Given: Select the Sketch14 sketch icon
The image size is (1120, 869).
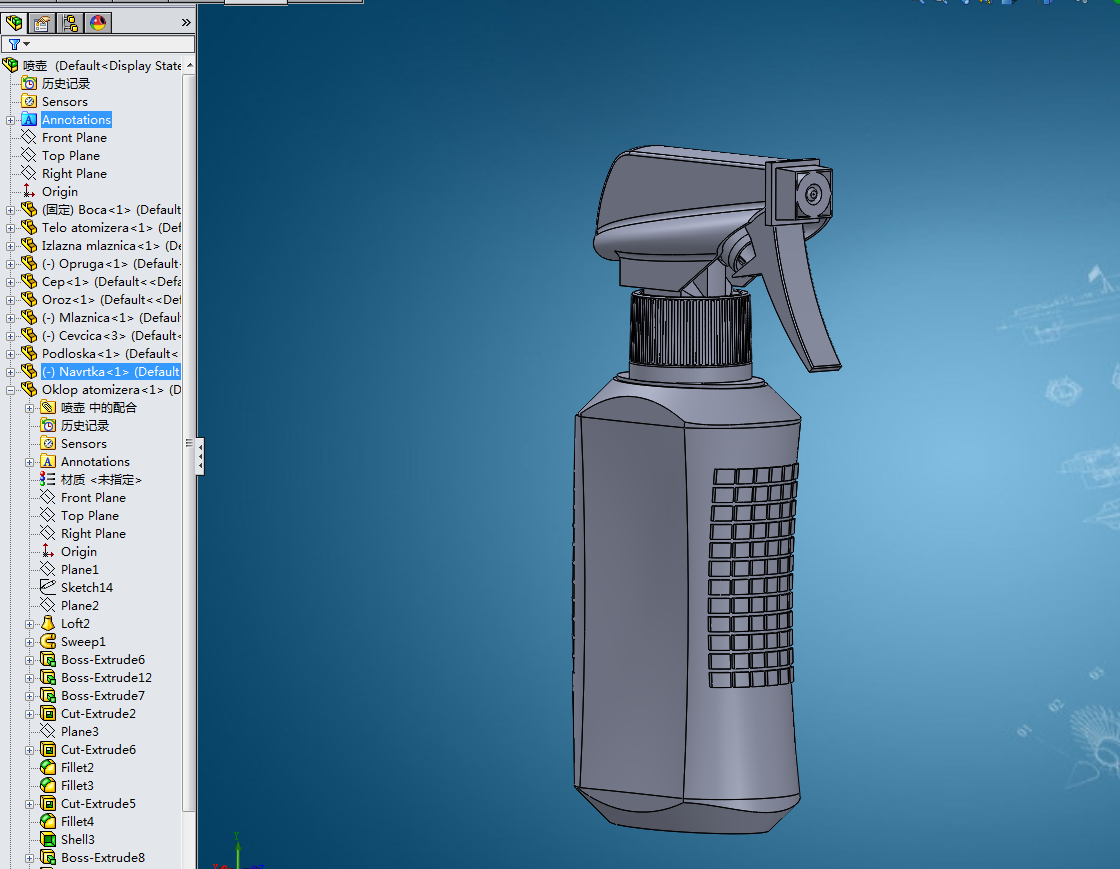Looking at the screenshot, I should [48, 587].
